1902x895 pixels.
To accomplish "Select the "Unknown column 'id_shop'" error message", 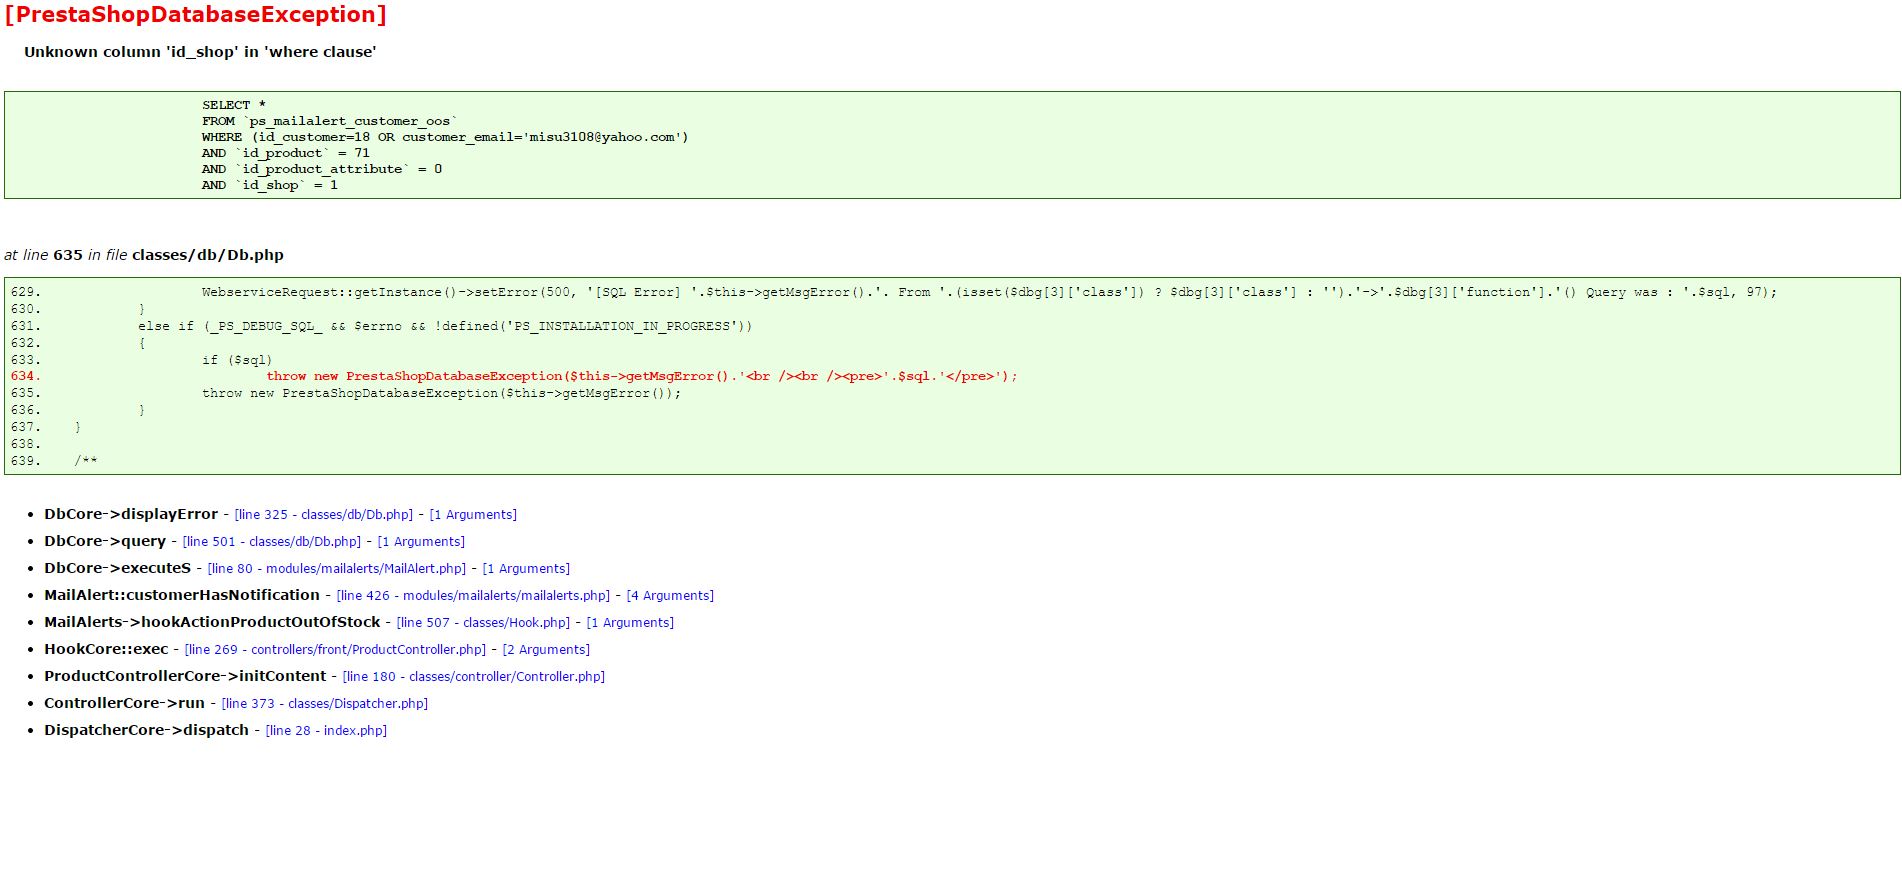I will (200, 52).
